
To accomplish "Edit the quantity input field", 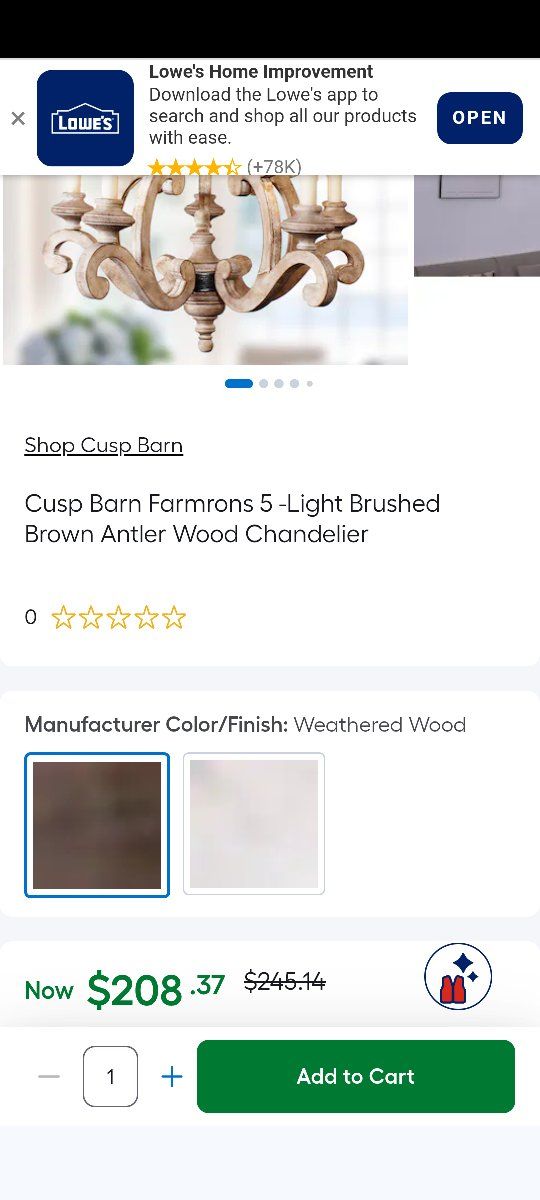I will pyautogui.click(x=110, y=1076).
